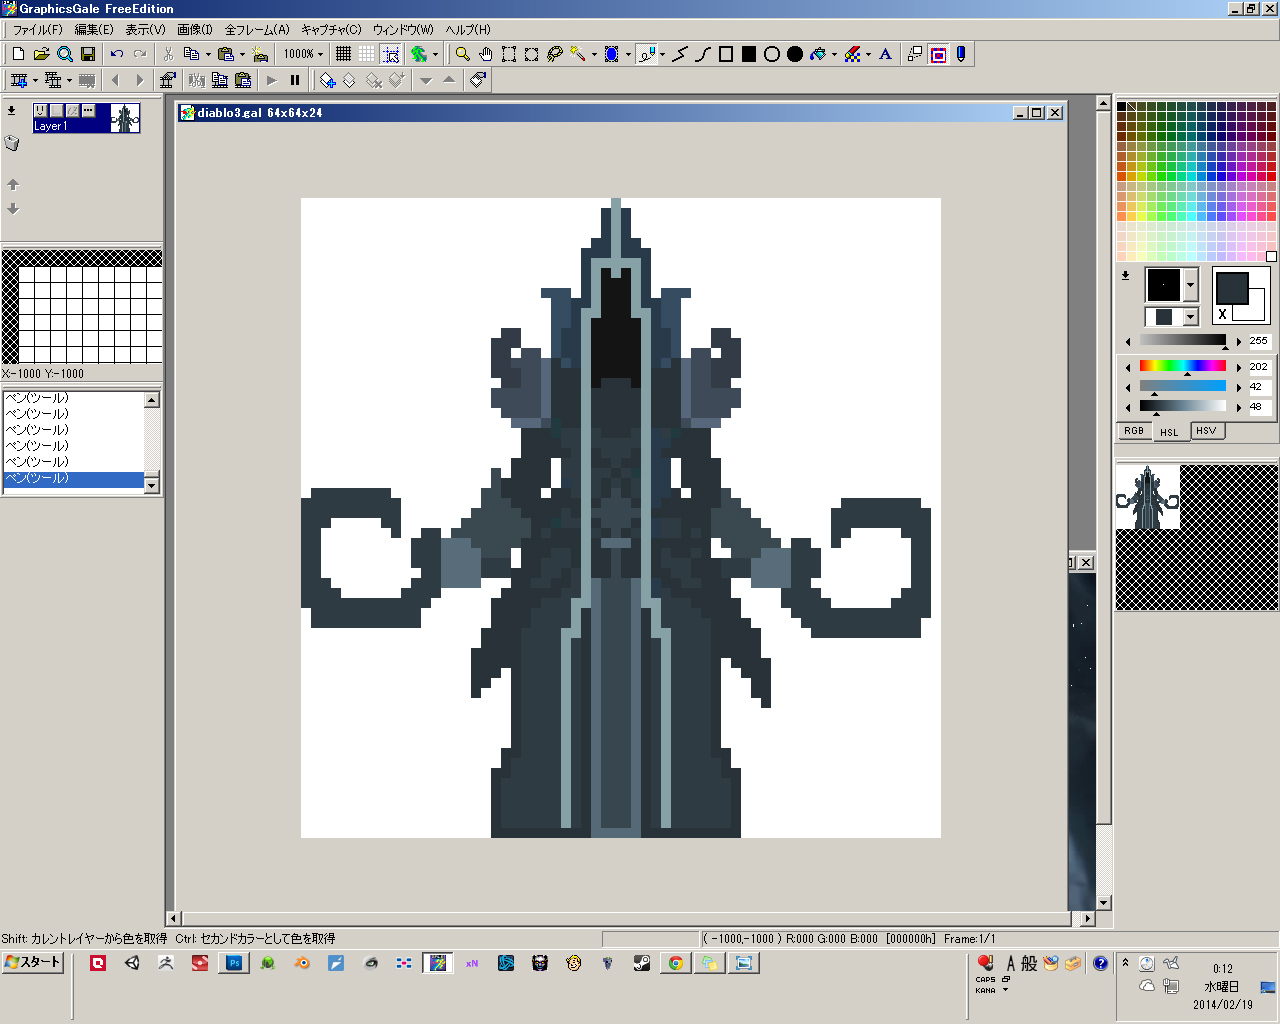
Task: Toggle the Layer 1 transparency button
Action: pos(72,111)
